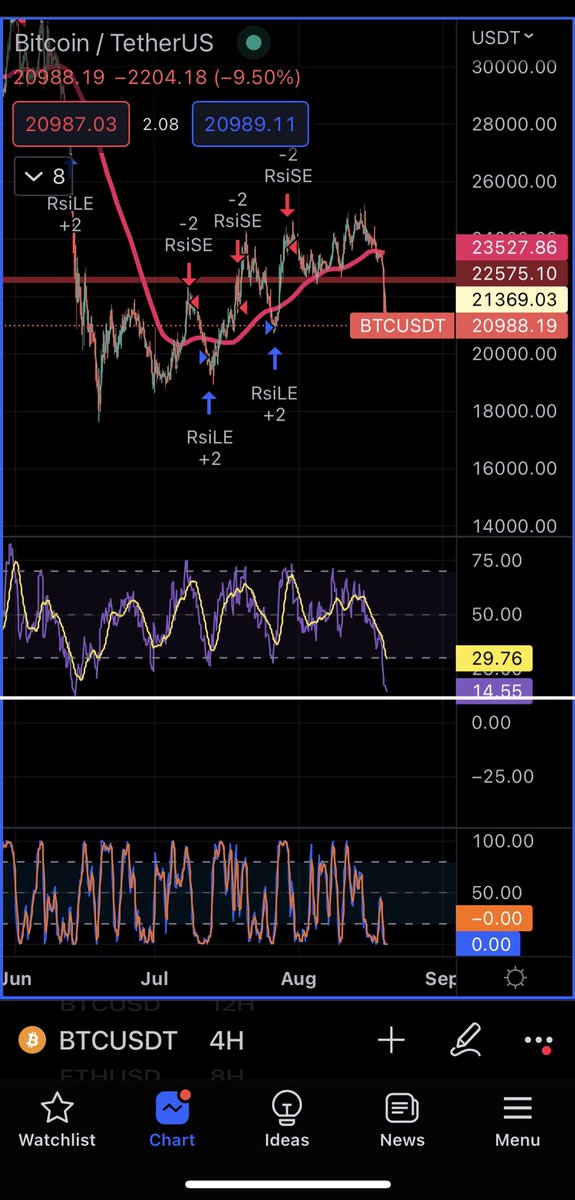The image size is (575, 1200).
Task: Open the Watchlist tab
Action: coord(58,1119)
